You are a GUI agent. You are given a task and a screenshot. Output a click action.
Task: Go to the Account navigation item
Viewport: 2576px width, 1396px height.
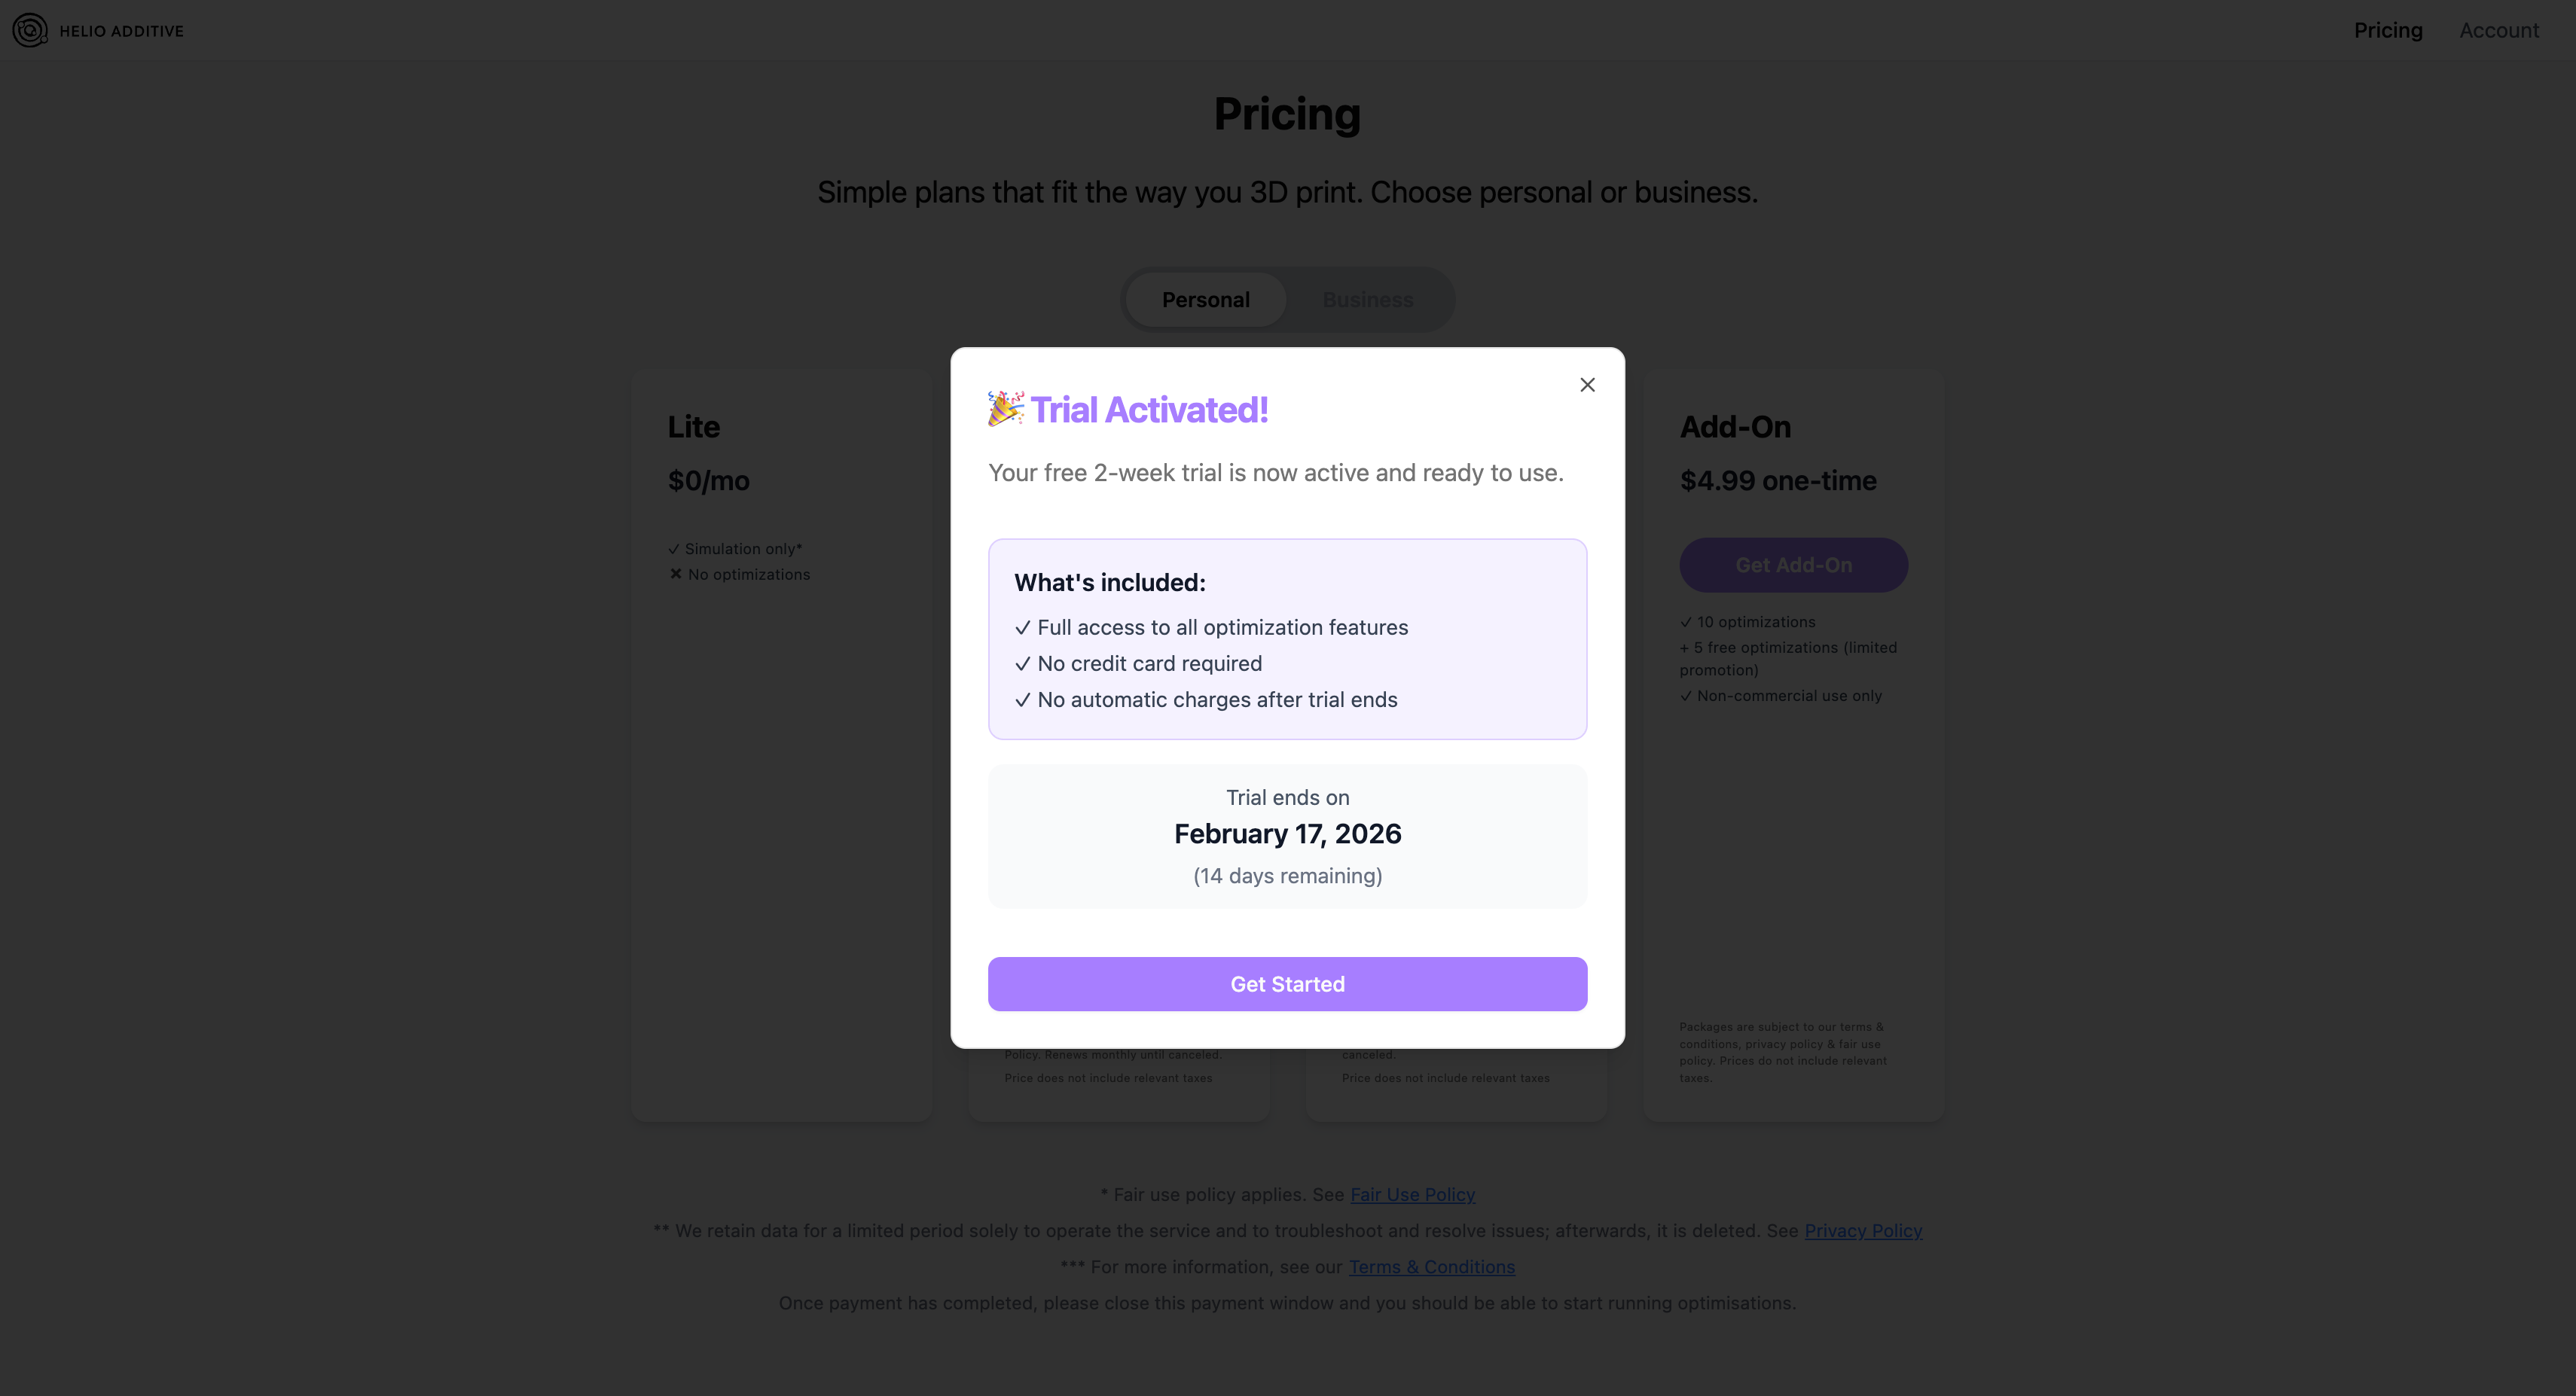tap(2498, 30)
